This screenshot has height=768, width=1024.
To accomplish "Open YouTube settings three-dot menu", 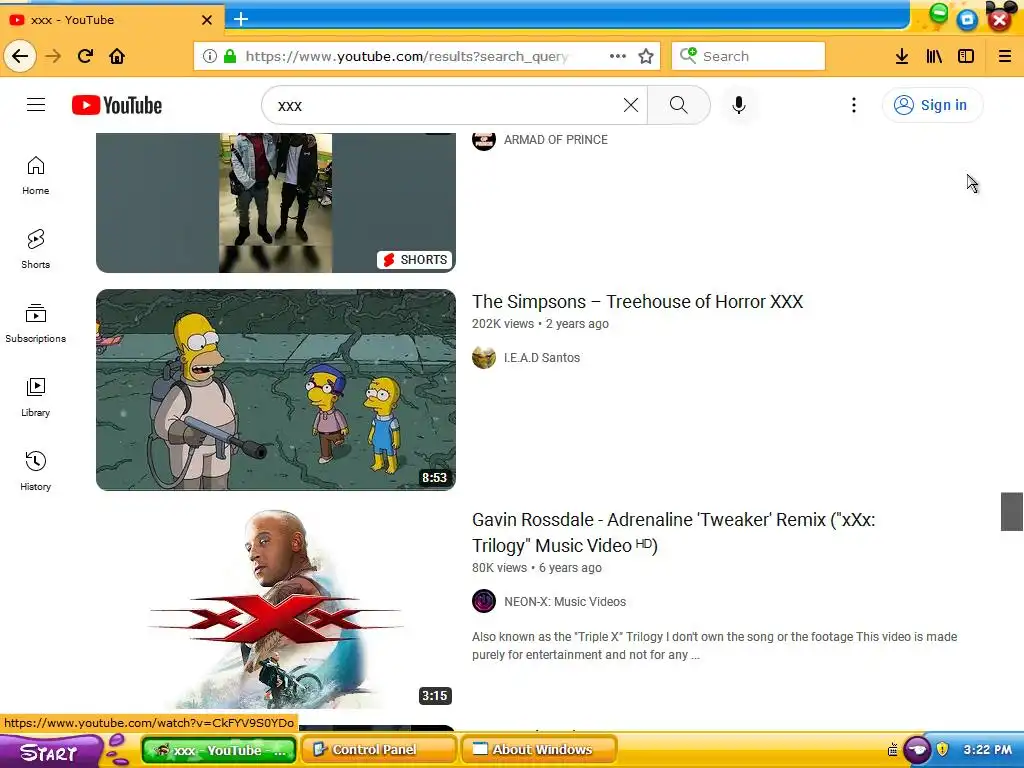I will tap(854, 105).
